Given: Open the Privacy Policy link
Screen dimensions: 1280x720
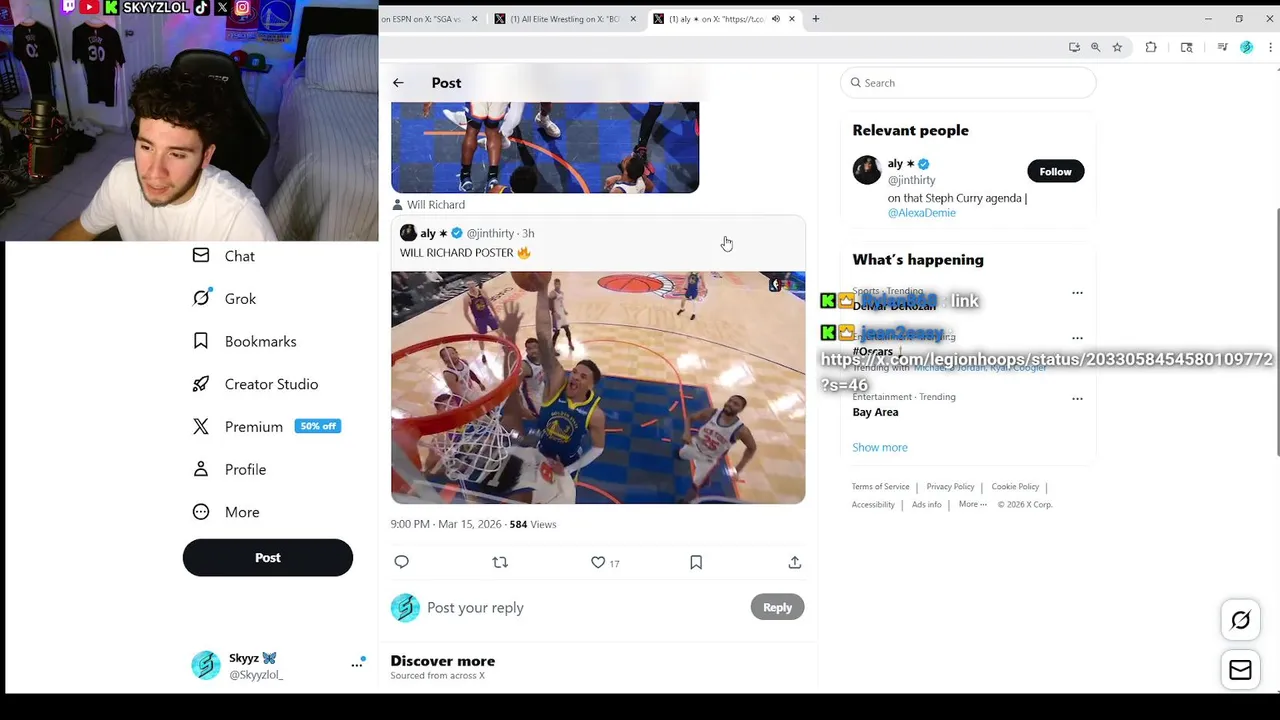Looking at the screenshot, I should (x=950, y=487).
